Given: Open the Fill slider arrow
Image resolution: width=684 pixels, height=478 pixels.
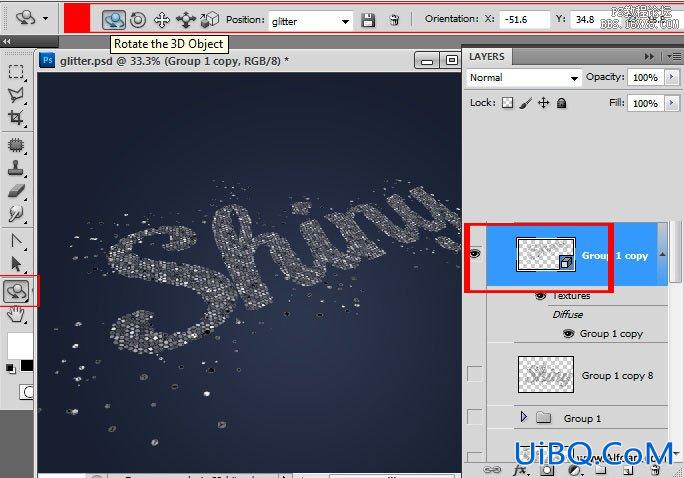Looking at the screenshot, I should point(672,103).
